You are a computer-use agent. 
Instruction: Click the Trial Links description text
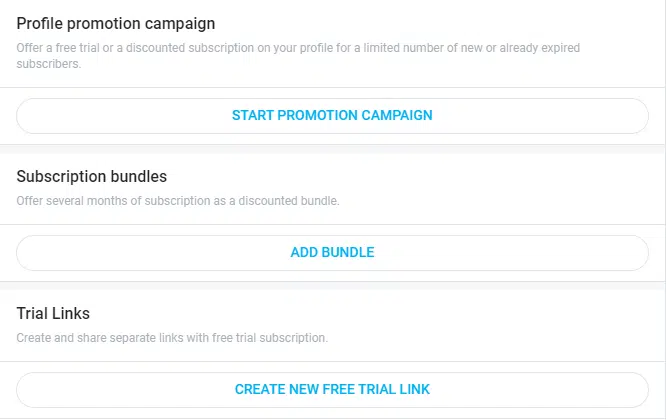pyautogui.click(x=172, y=337)
